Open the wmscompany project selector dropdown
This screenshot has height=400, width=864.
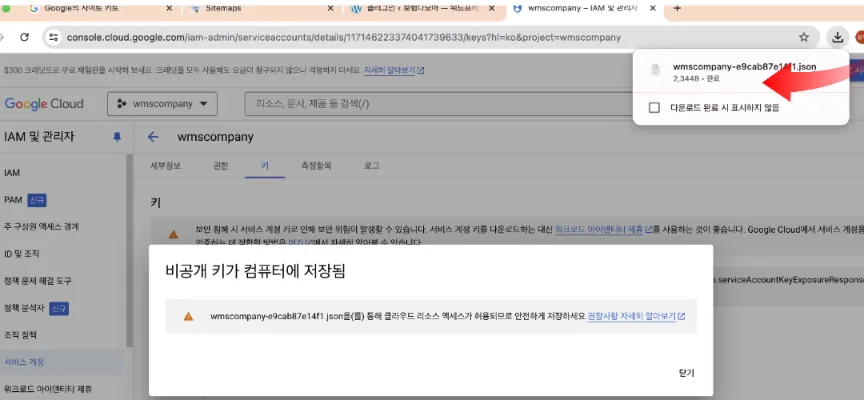click(x=163, y=104)
